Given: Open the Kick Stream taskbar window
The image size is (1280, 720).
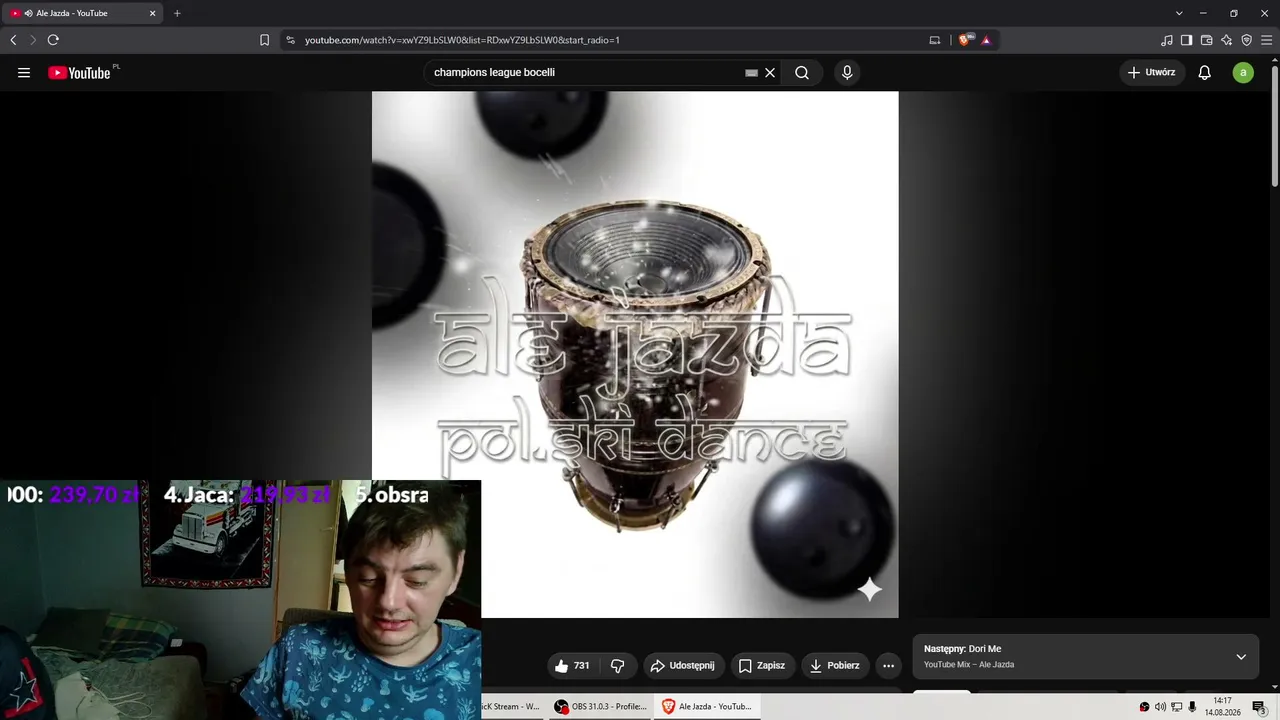Looking at the screenshot, I should click(x=514, y=706).
